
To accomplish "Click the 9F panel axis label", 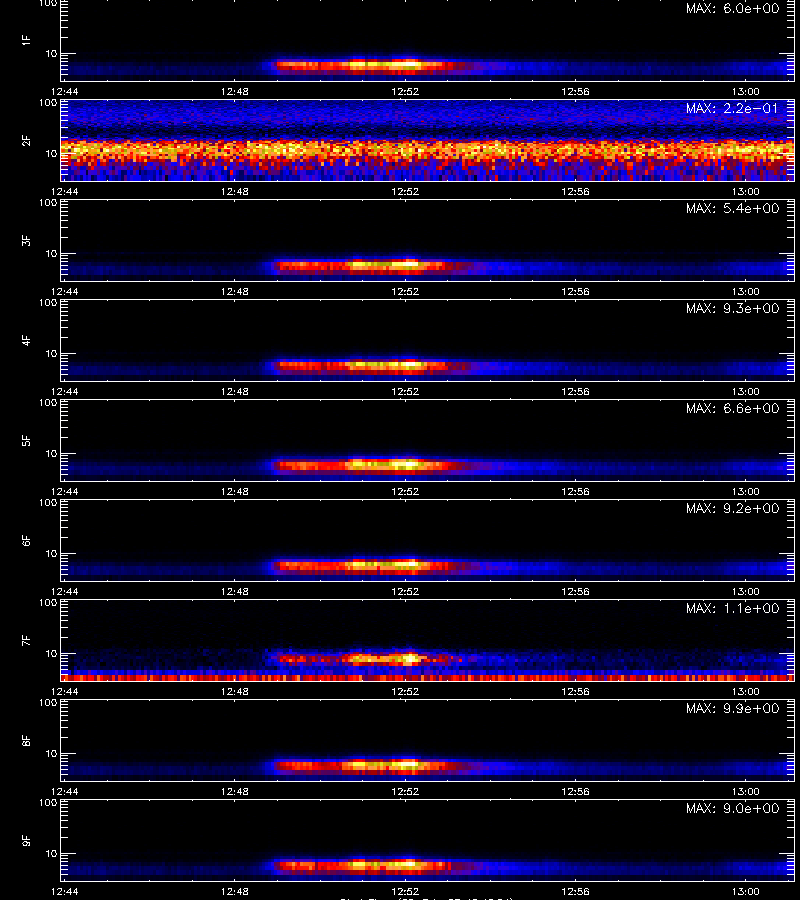I will pos(26,840).
